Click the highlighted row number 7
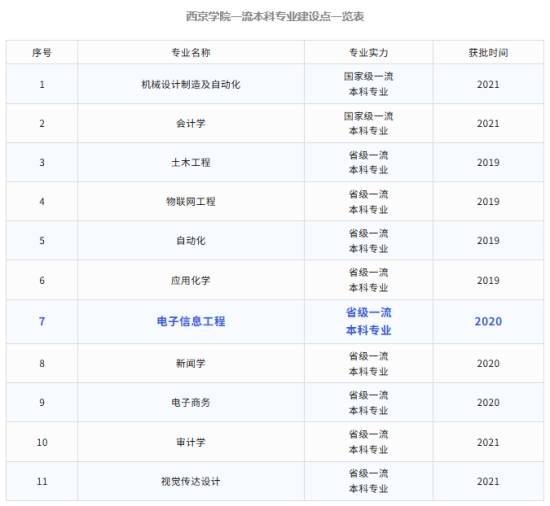Image resolution: width=550 pixels, height=506 pixels. click(x=42, y=321)
